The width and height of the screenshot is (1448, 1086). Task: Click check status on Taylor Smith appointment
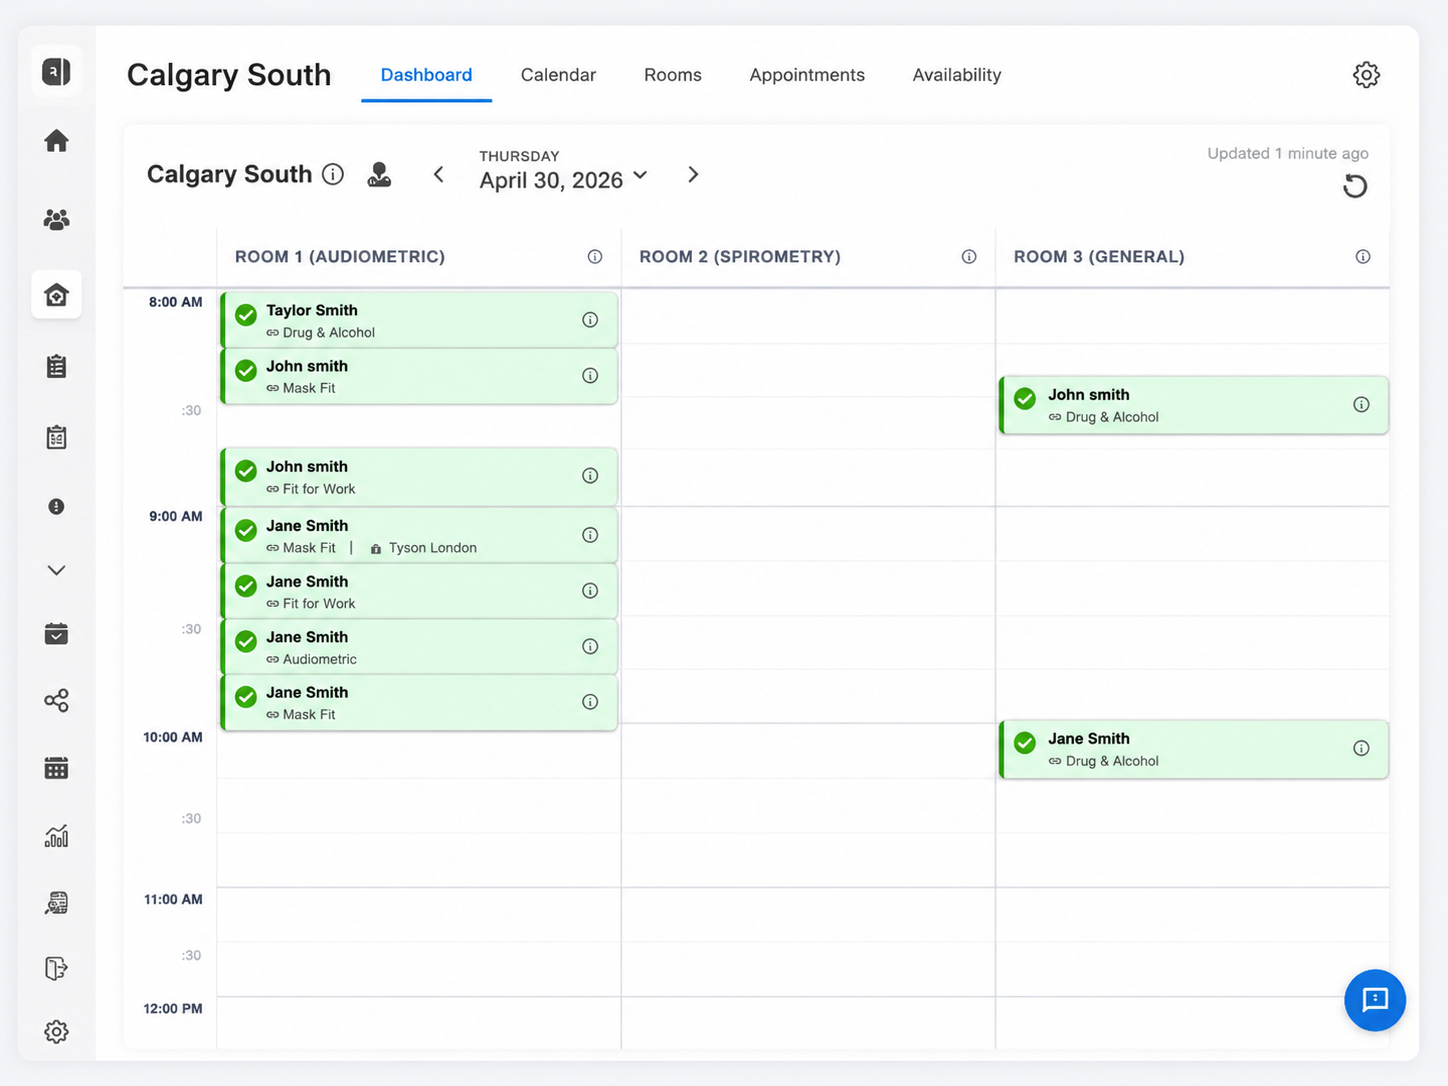[246, 316]
